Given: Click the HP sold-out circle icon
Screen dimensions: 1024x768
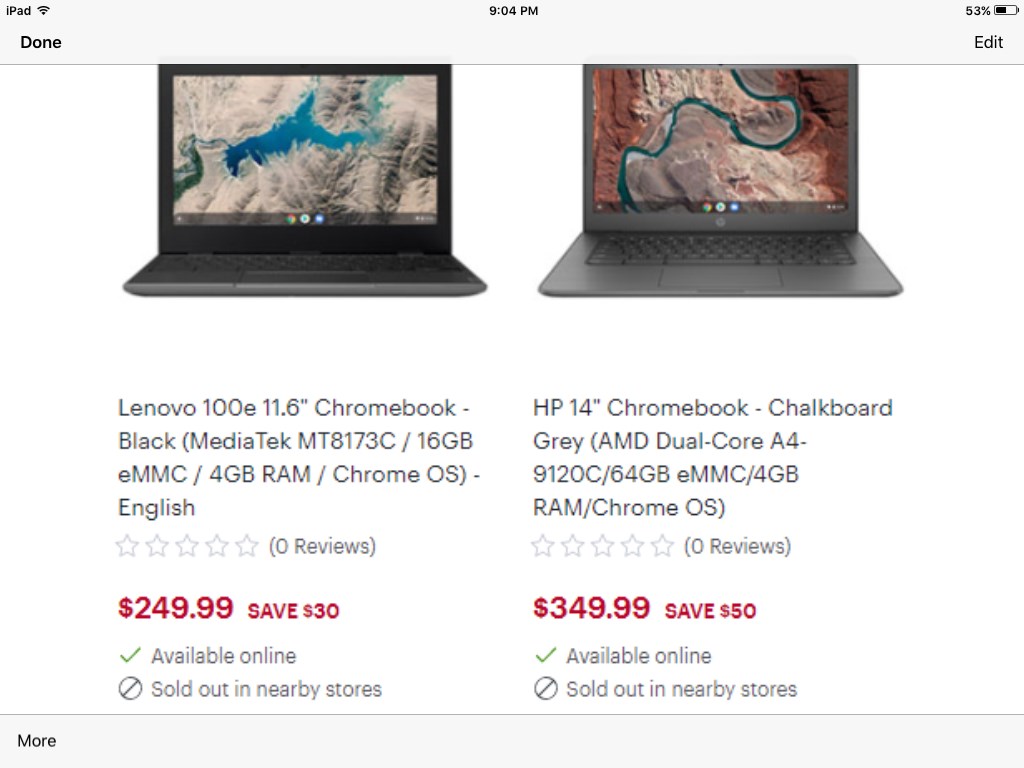Looking at the screenshot, I should [545, 689].
